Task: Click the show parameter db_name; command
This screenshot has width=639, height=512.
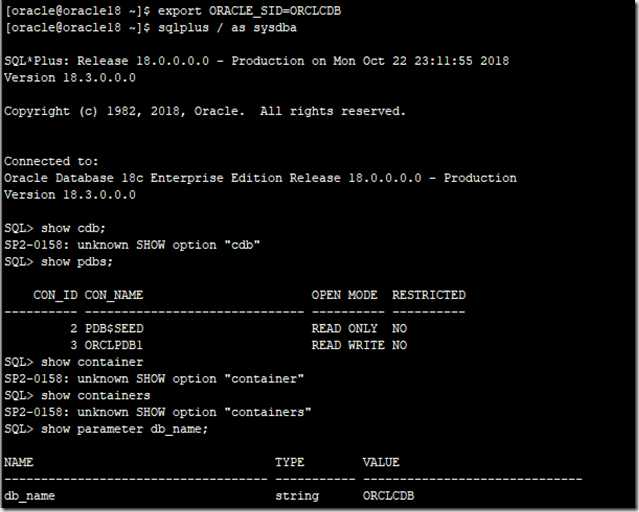Action: 124,429
